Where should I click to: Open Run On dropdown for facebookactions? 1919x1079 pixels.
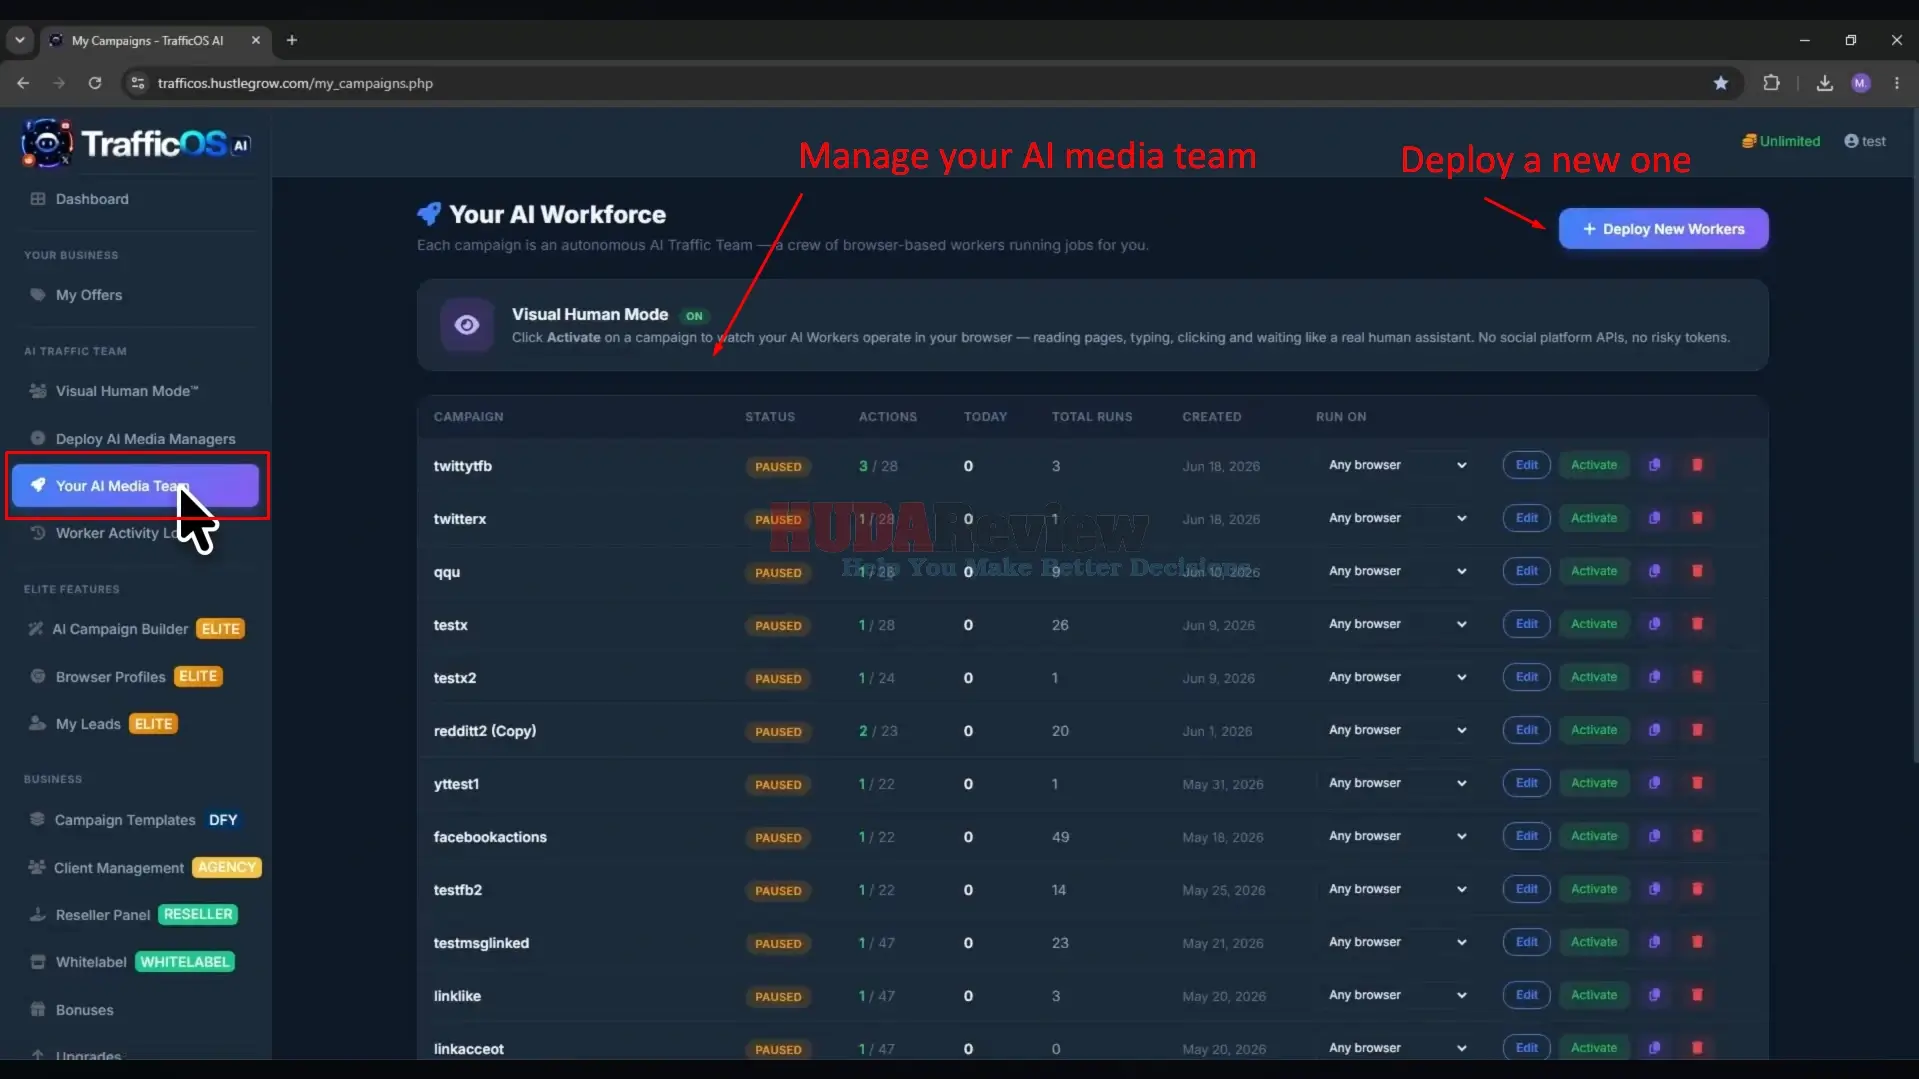[1397, 836]
